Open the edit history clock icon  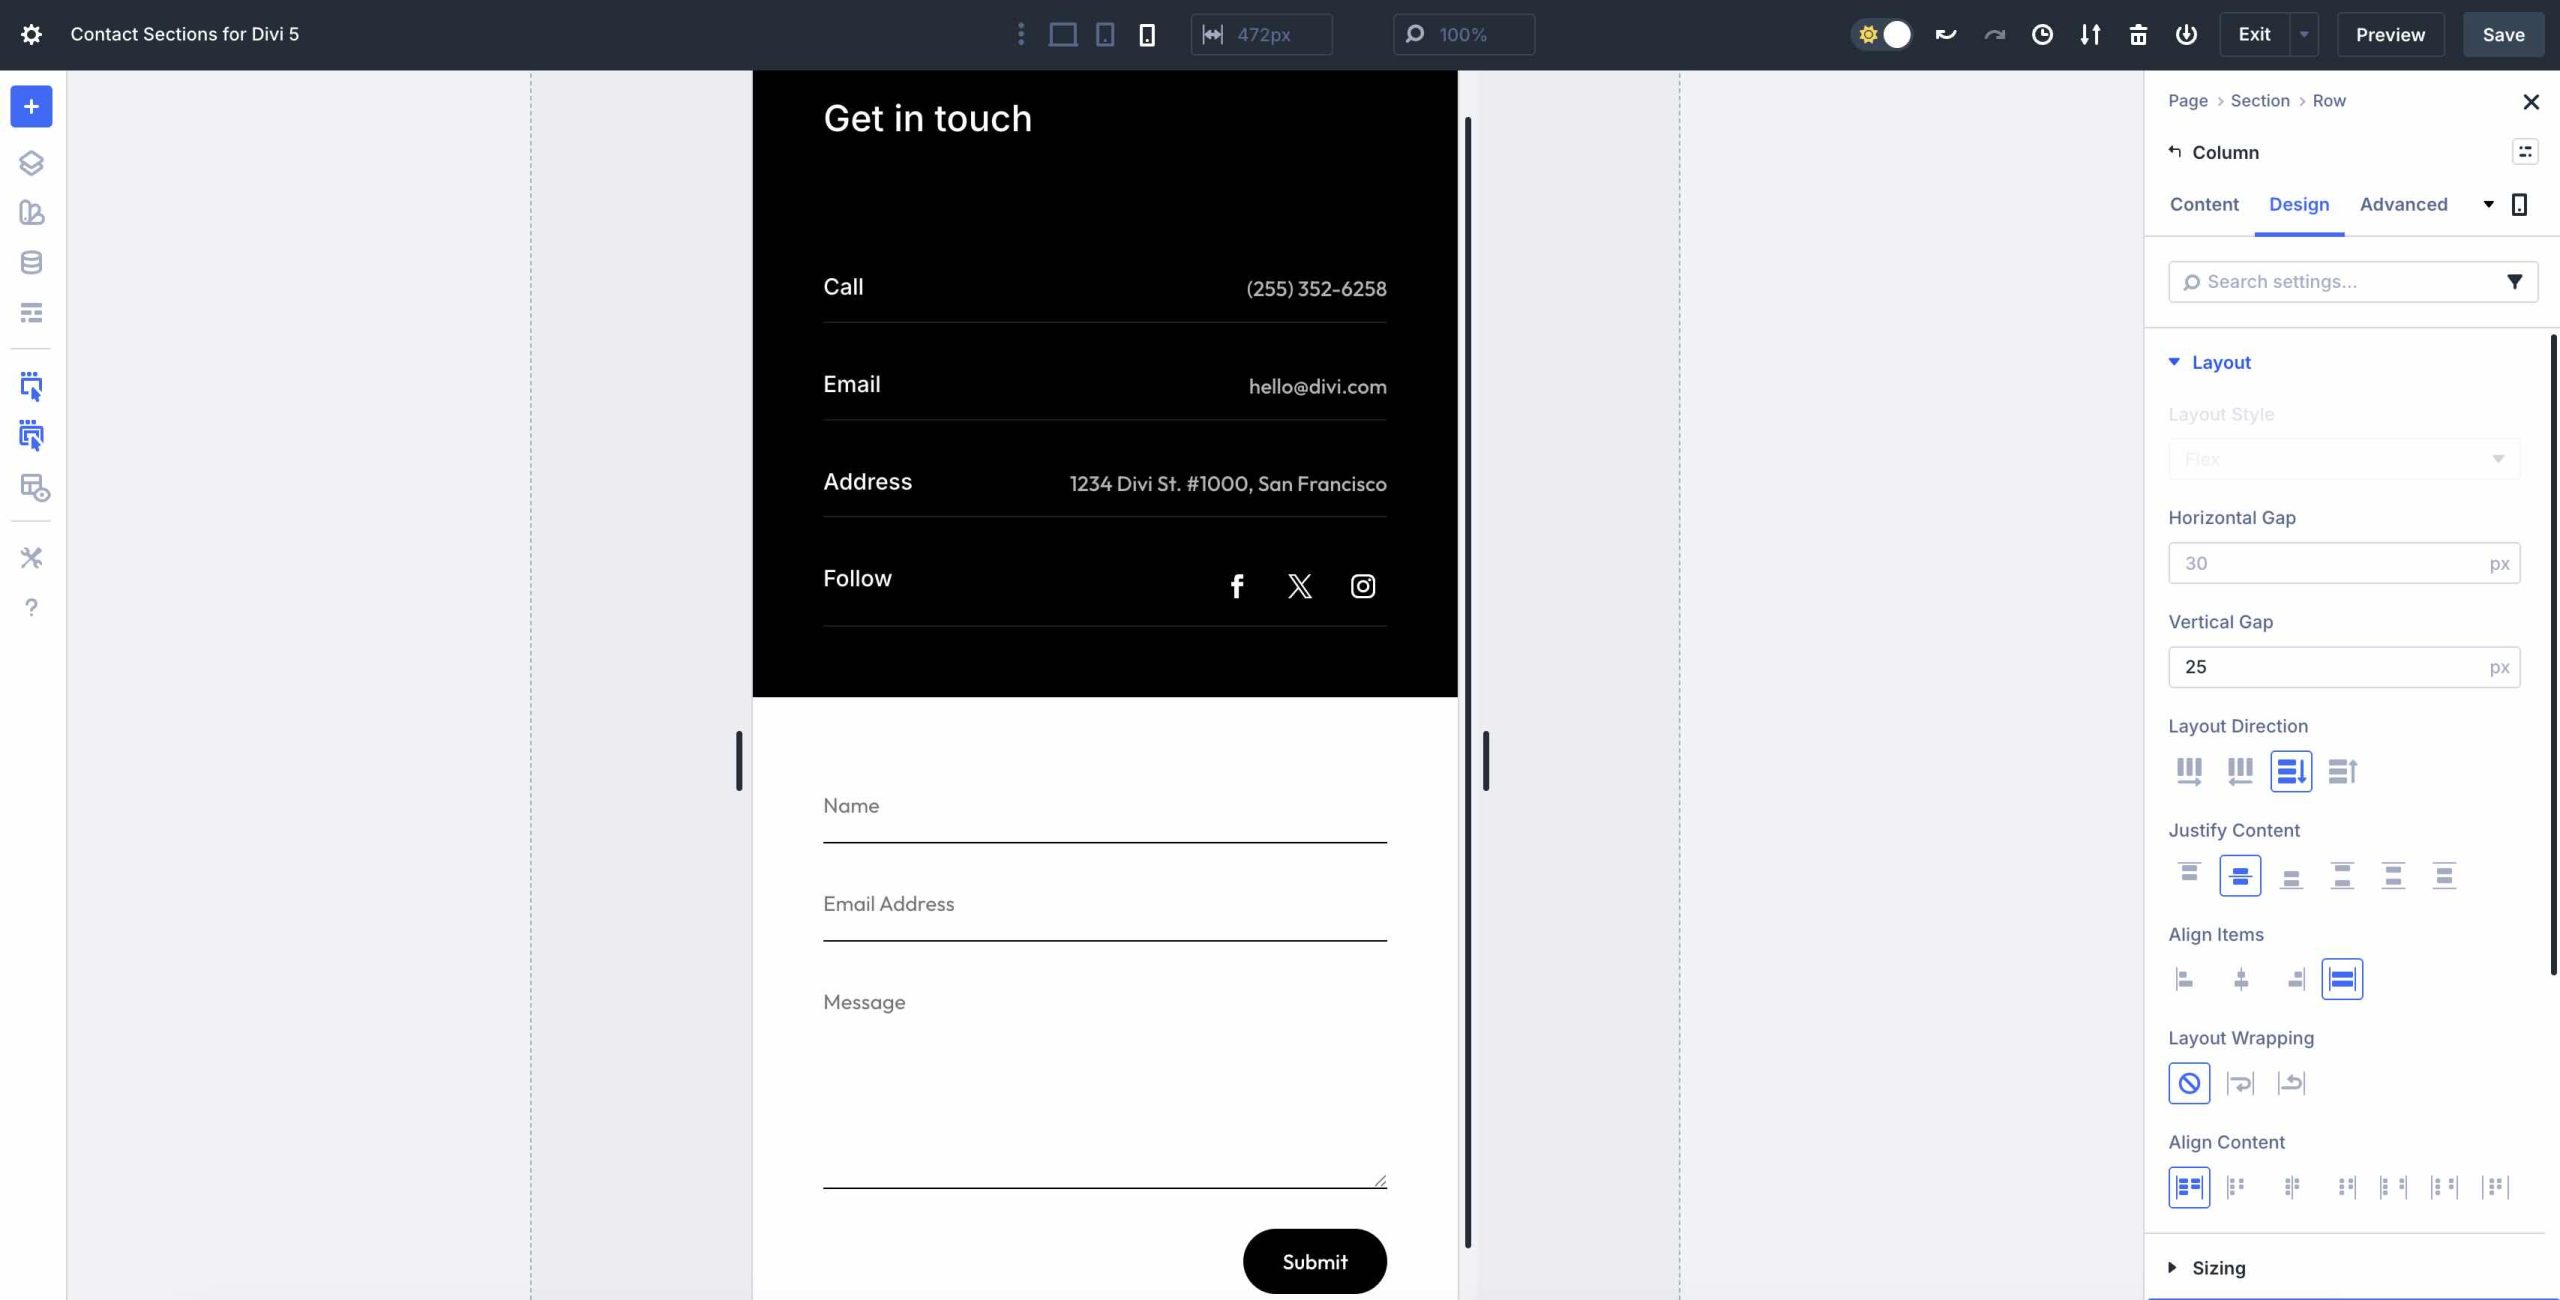click(2041, 34)
